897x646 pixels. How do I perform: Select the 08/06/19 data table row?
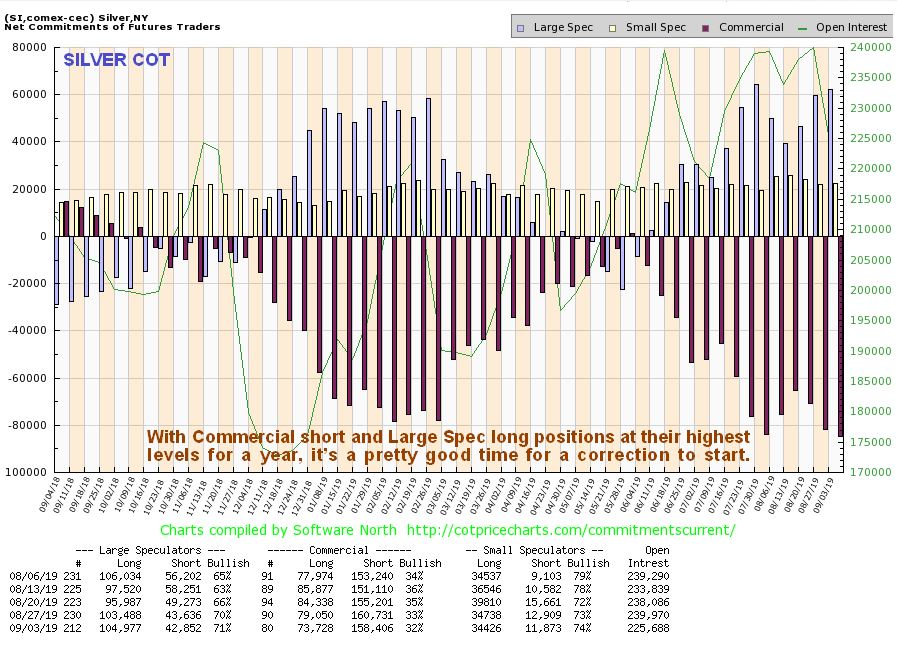(x=339, y=576)
